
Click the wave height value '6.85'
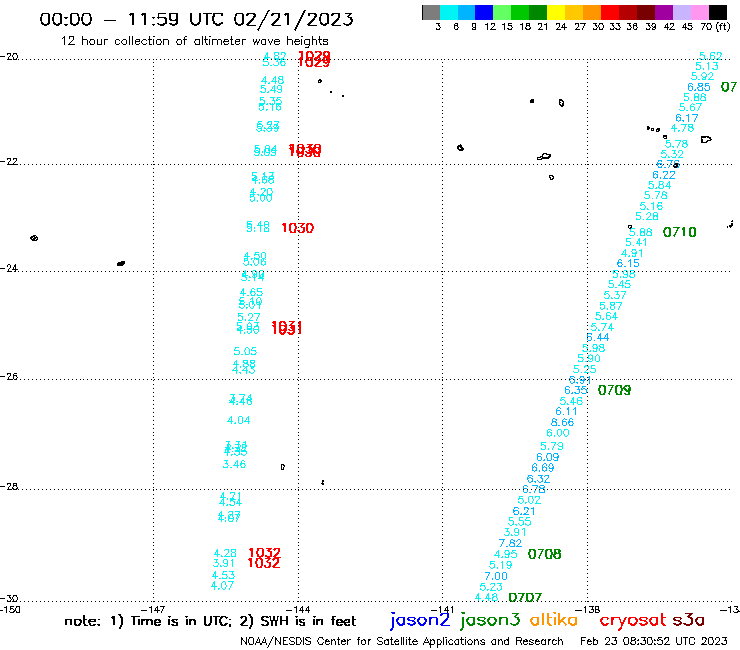699,87
